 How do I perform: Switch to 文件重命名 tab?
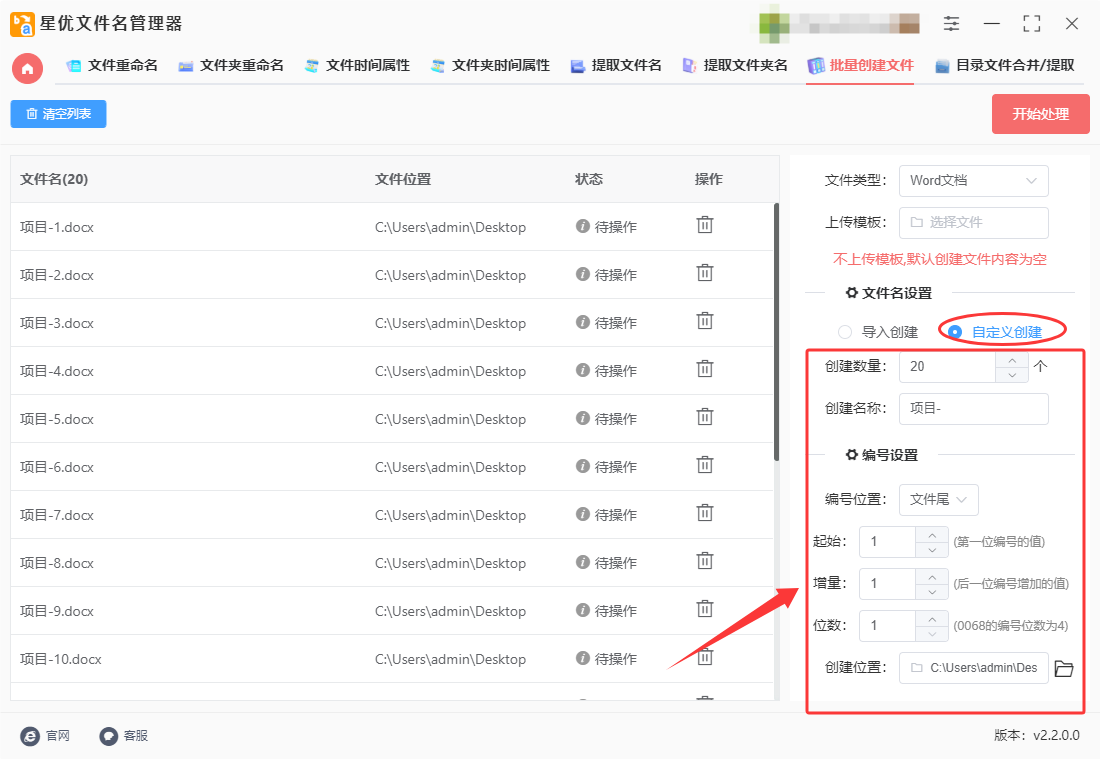tap(112, 66)
